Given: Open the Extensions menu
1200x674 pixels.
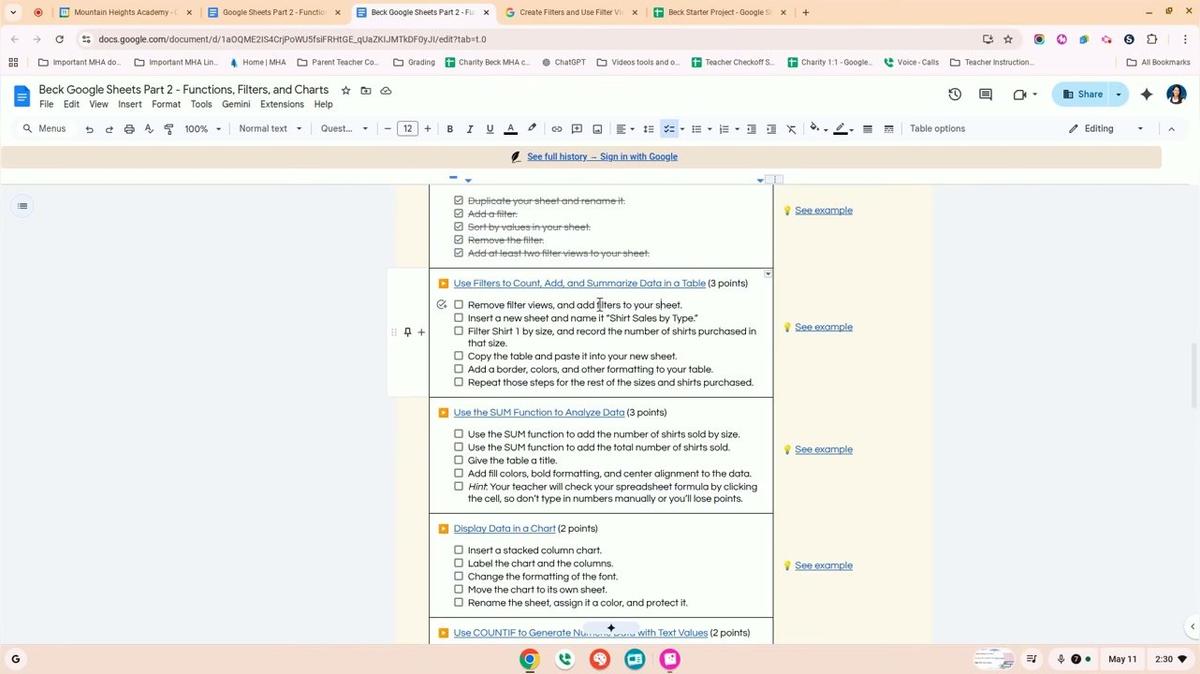Looking at the screenshot, I should click(282, 104).
